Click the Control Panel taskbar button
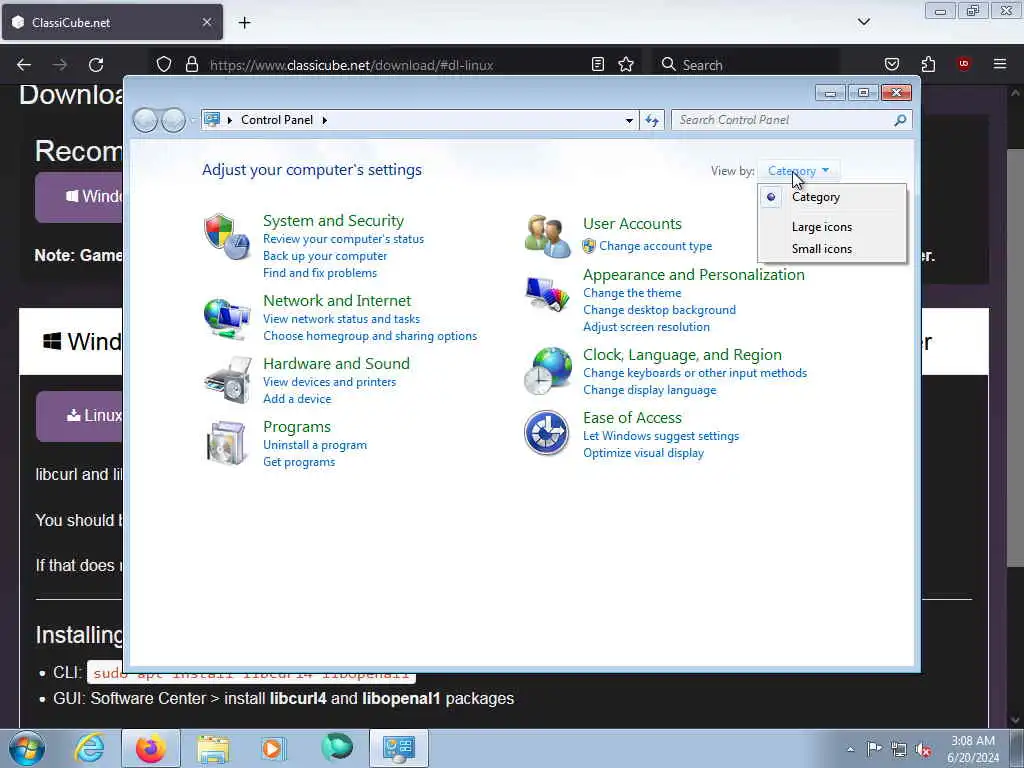 (x=399, y=748)
